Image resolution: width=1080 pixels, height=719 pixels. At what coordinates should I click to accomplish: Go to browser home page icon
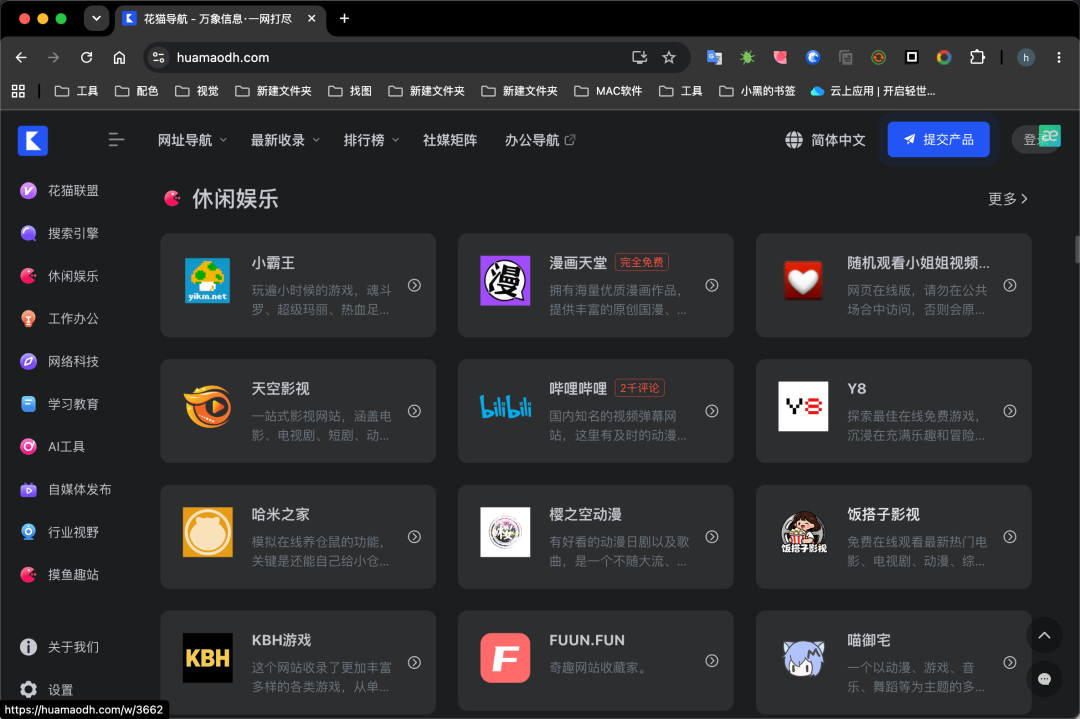[x=119, y=57]
